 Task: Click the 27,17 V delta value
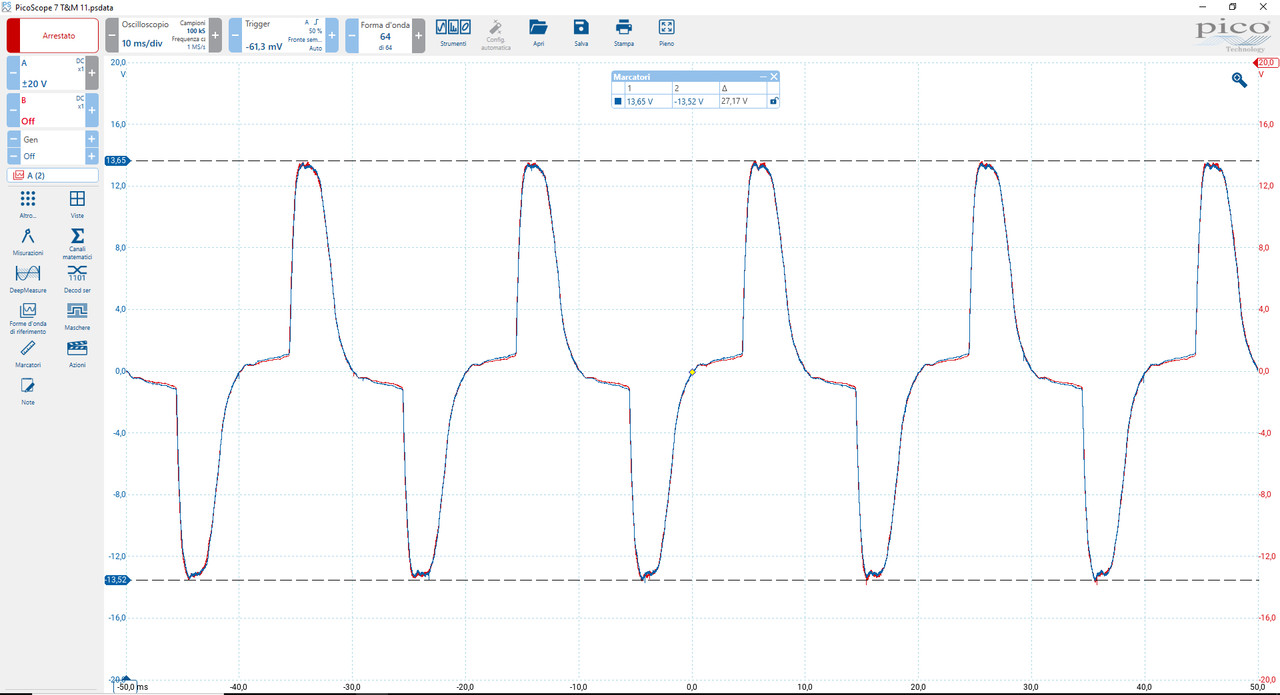click(734, 101)
